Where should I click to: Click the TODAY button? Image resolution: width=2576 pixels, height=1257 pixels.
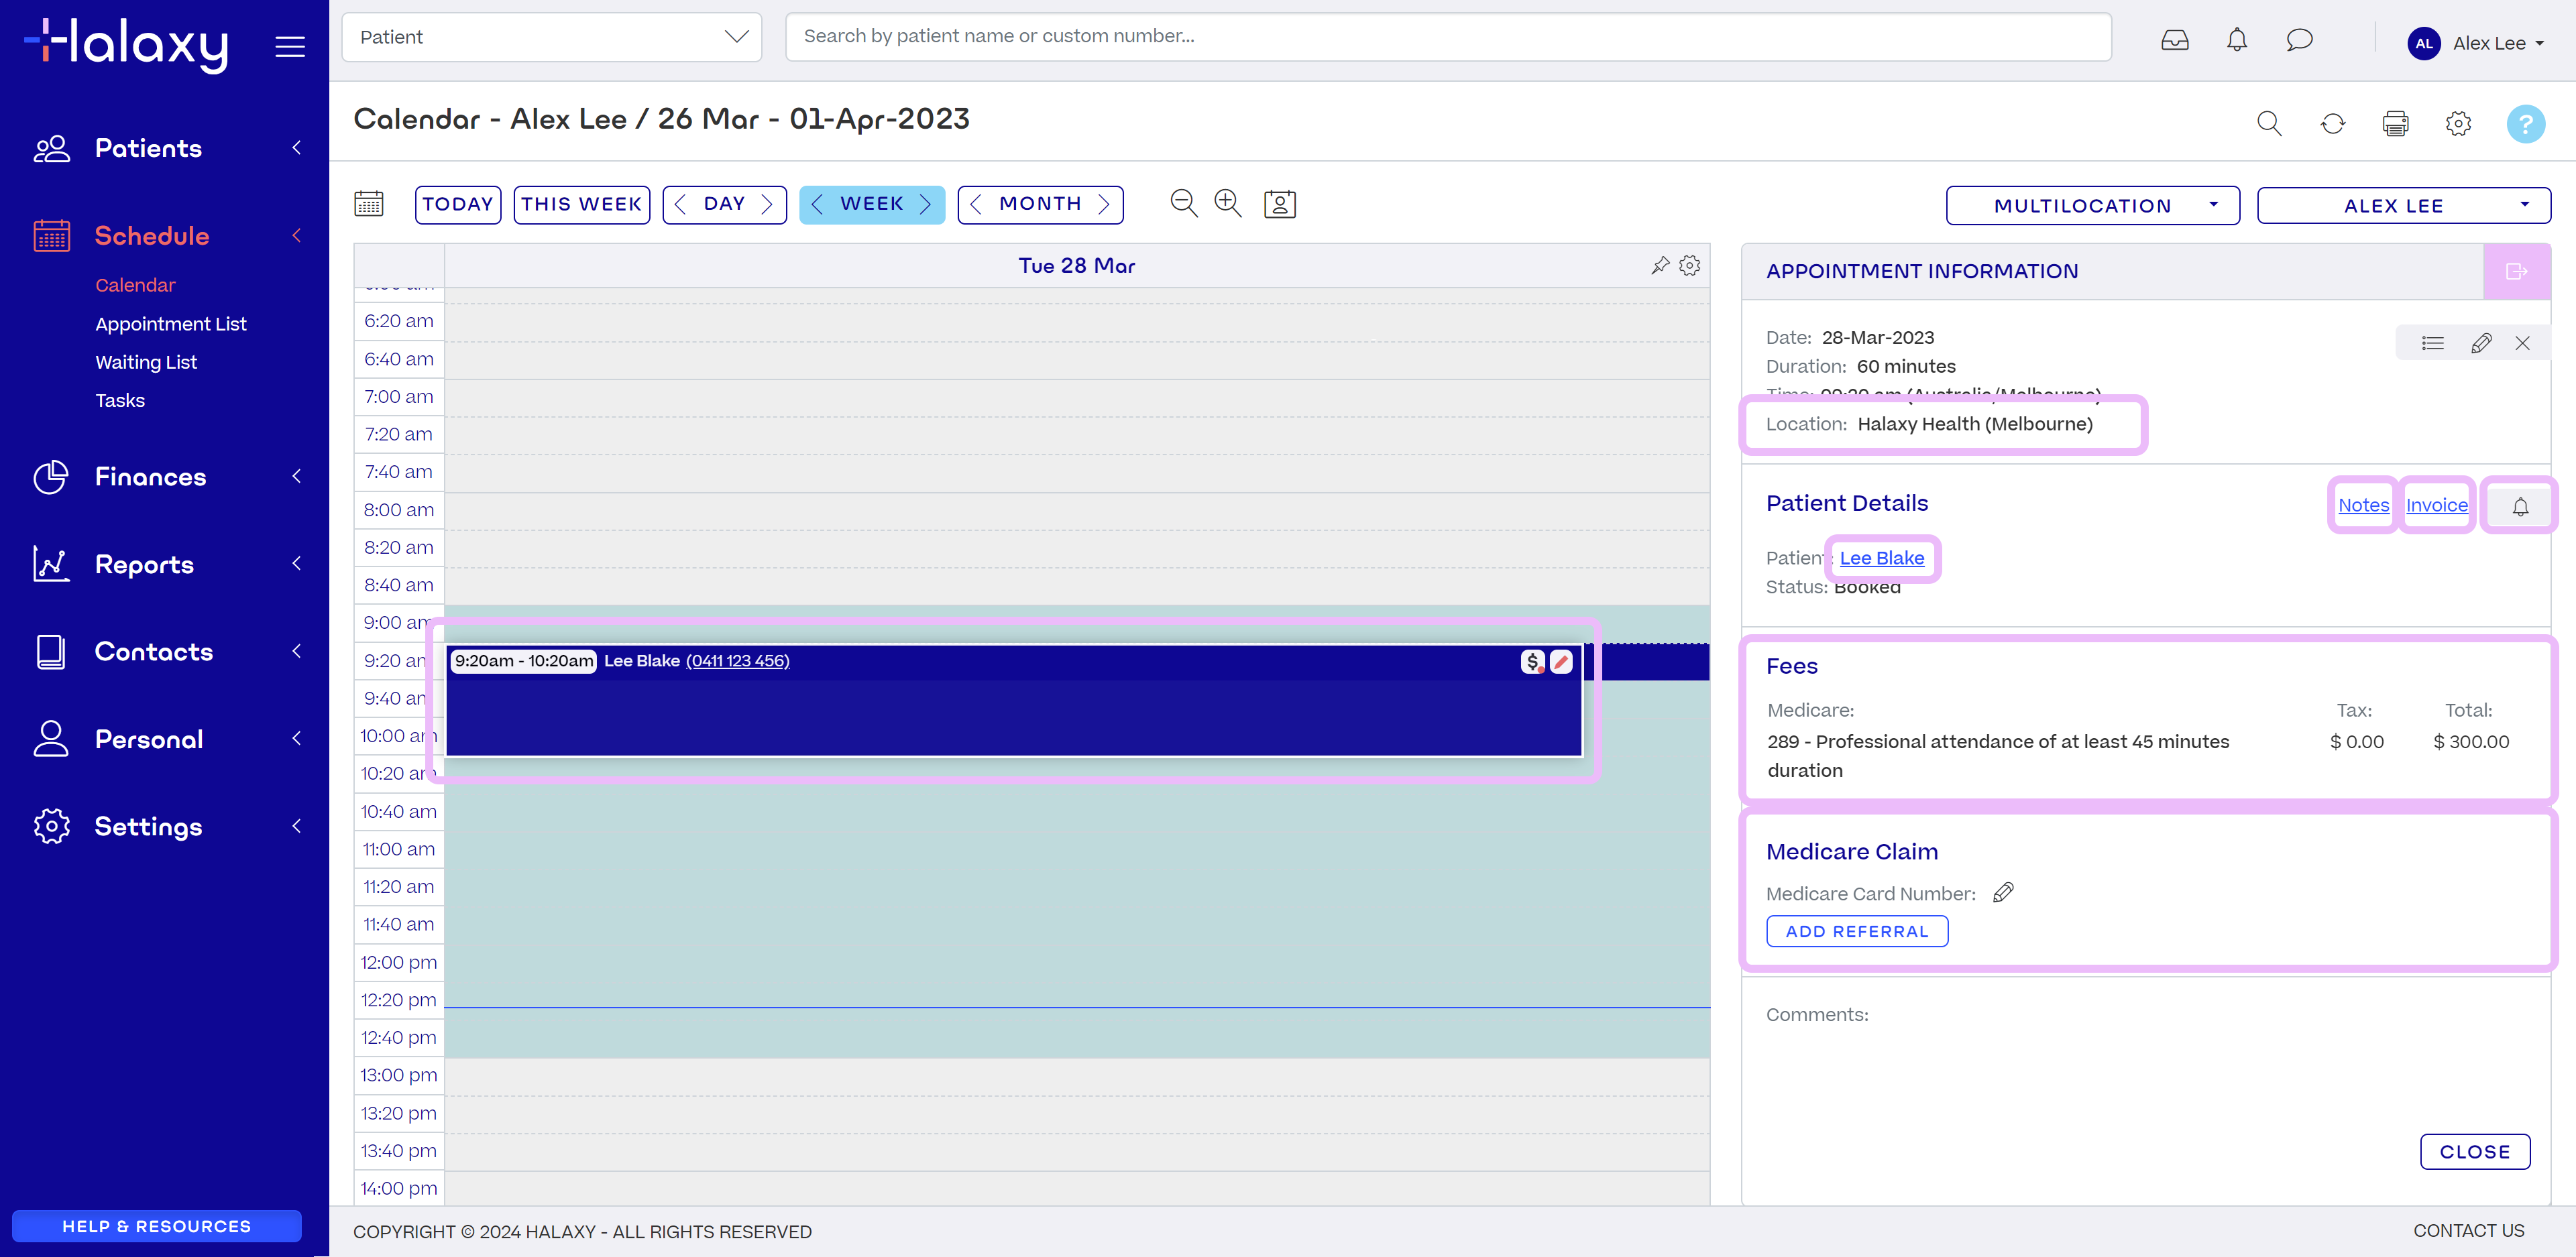coord(458,204)
